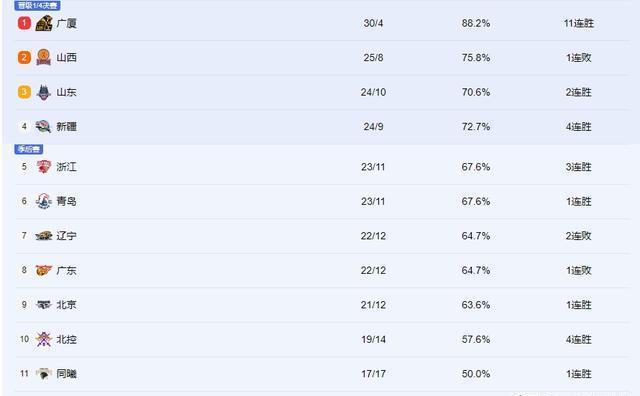Click 广厦's 11连胜 streak text

579,23
